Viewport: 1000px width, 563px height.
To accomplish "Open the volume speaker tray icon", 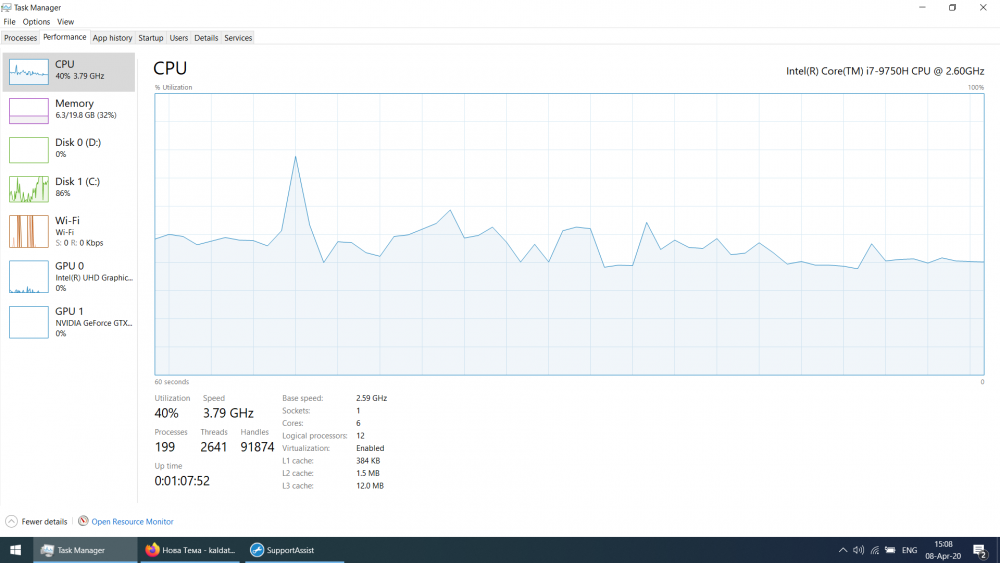I will [858, 550].
